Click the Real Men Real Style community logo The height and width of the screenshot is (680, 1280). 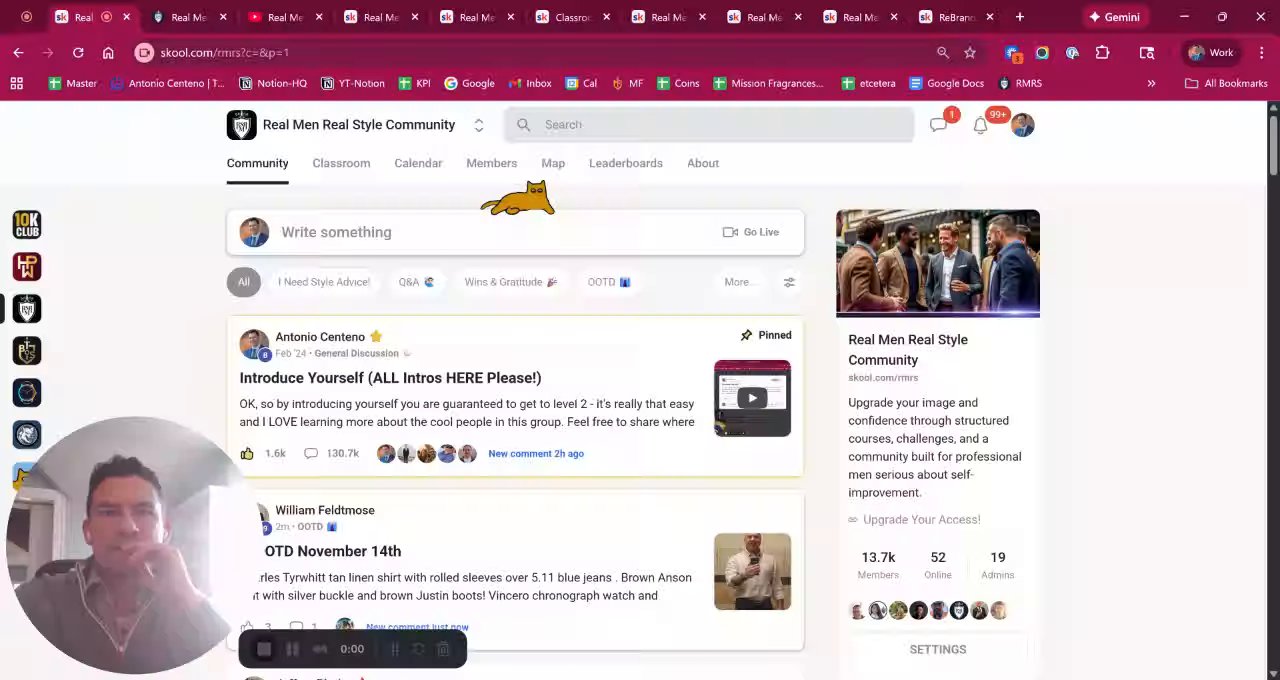[x=241, y=125]
